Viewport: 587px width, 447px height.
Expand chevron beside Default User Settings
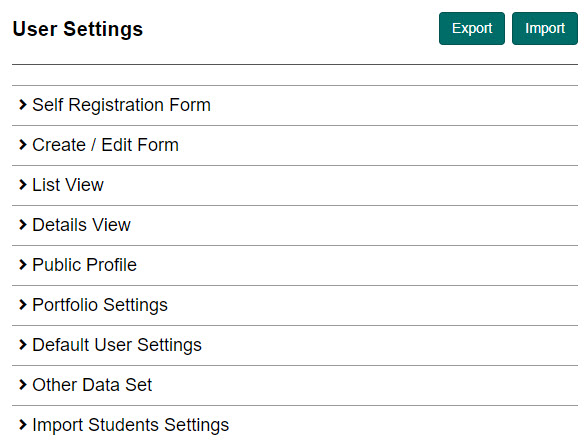pyautogui.click(x=23, y=345)
